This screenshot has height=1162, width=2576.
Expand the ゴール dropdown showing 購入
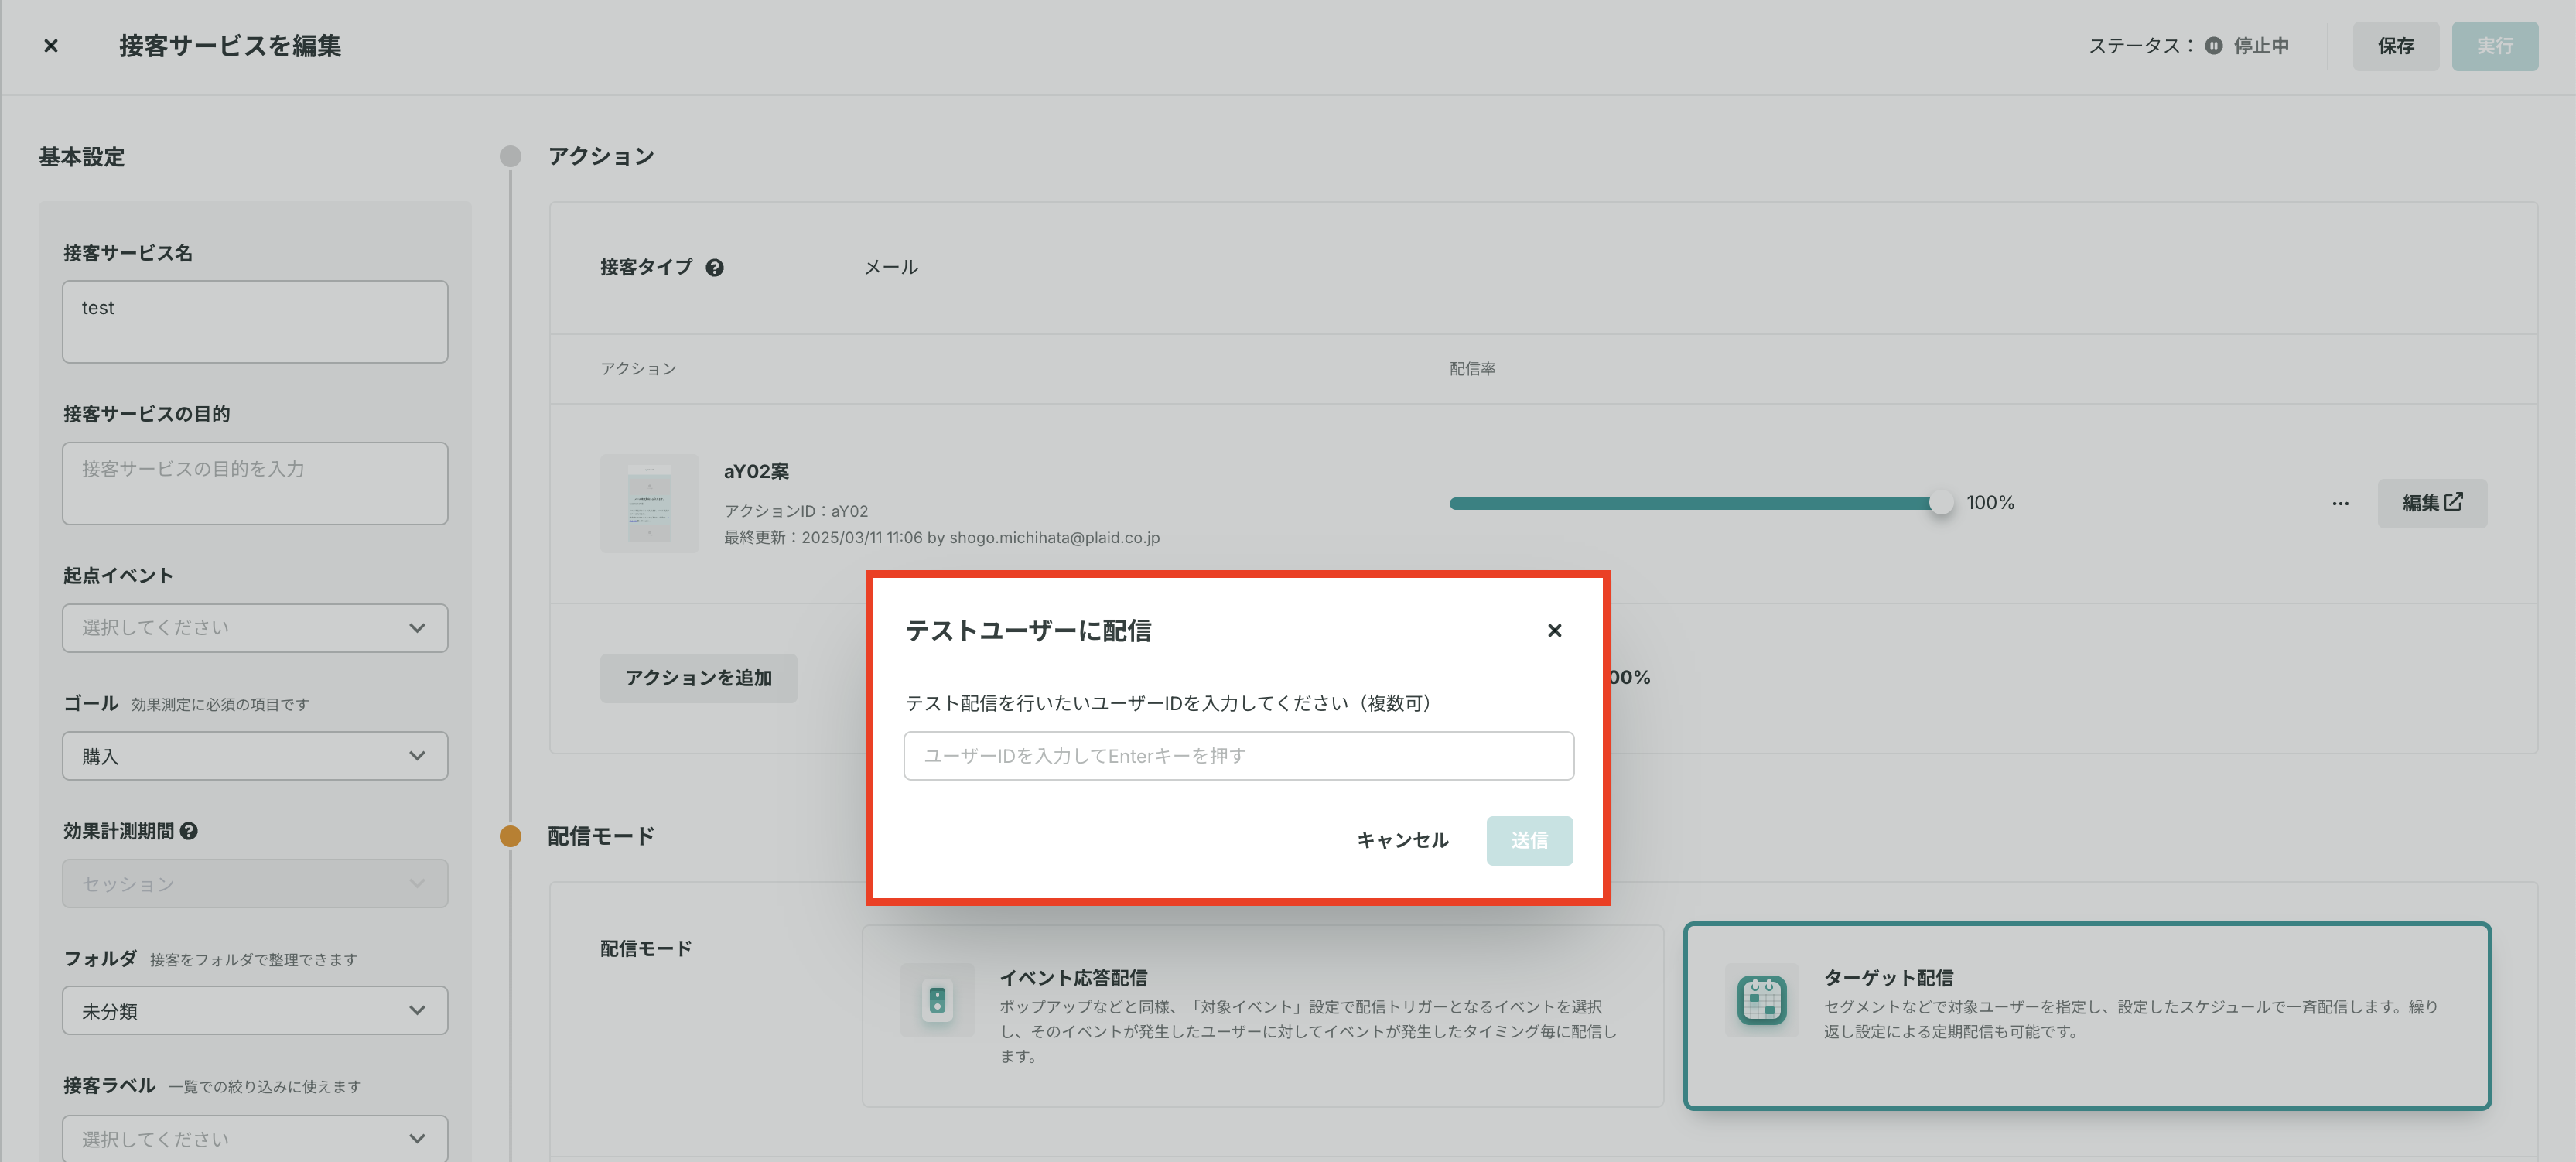pos(255,756)
